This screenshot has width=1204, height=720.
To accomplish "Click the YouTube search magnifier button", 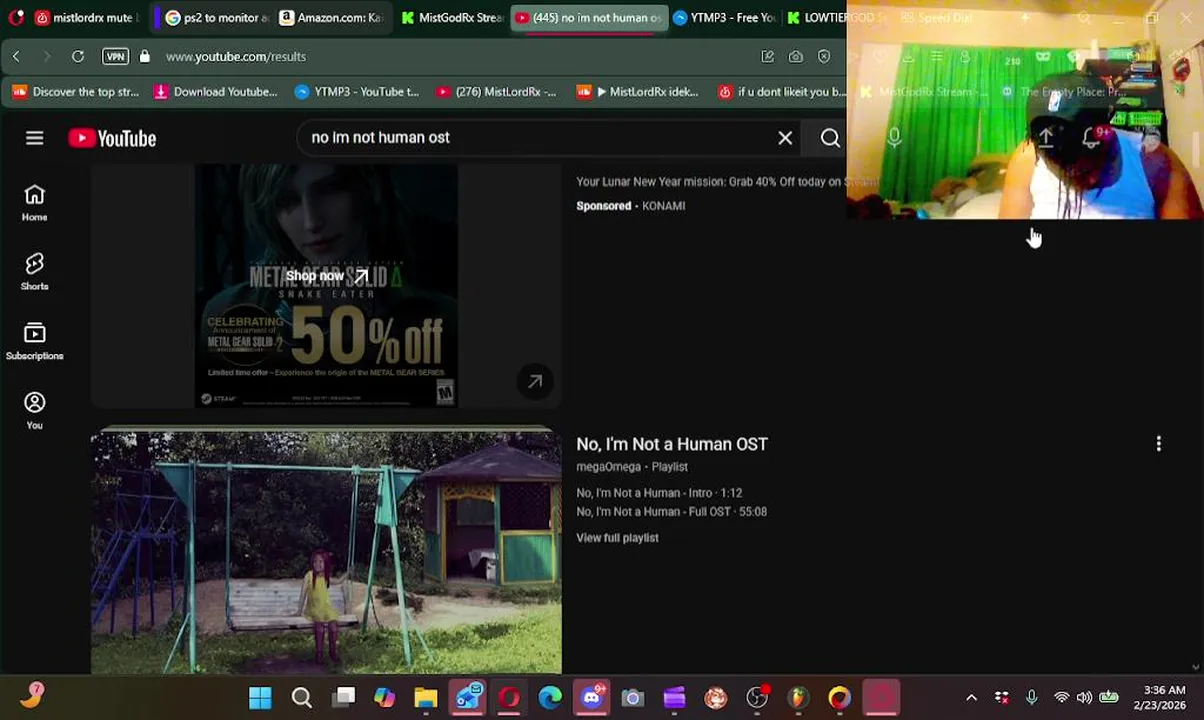I will pyautogui.click(x=830, y=138).
